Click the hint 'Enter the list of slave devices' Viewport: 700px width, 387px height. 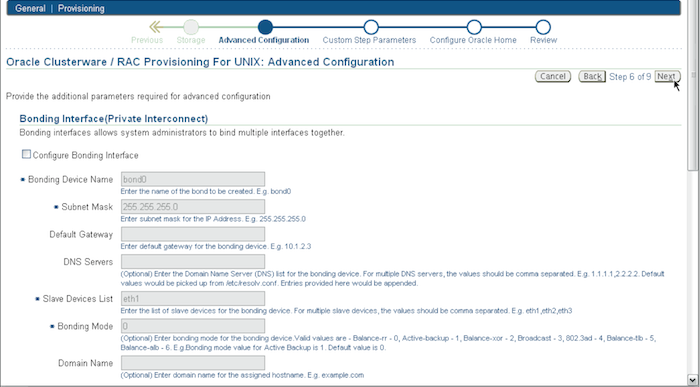click(x=346, y=311)
